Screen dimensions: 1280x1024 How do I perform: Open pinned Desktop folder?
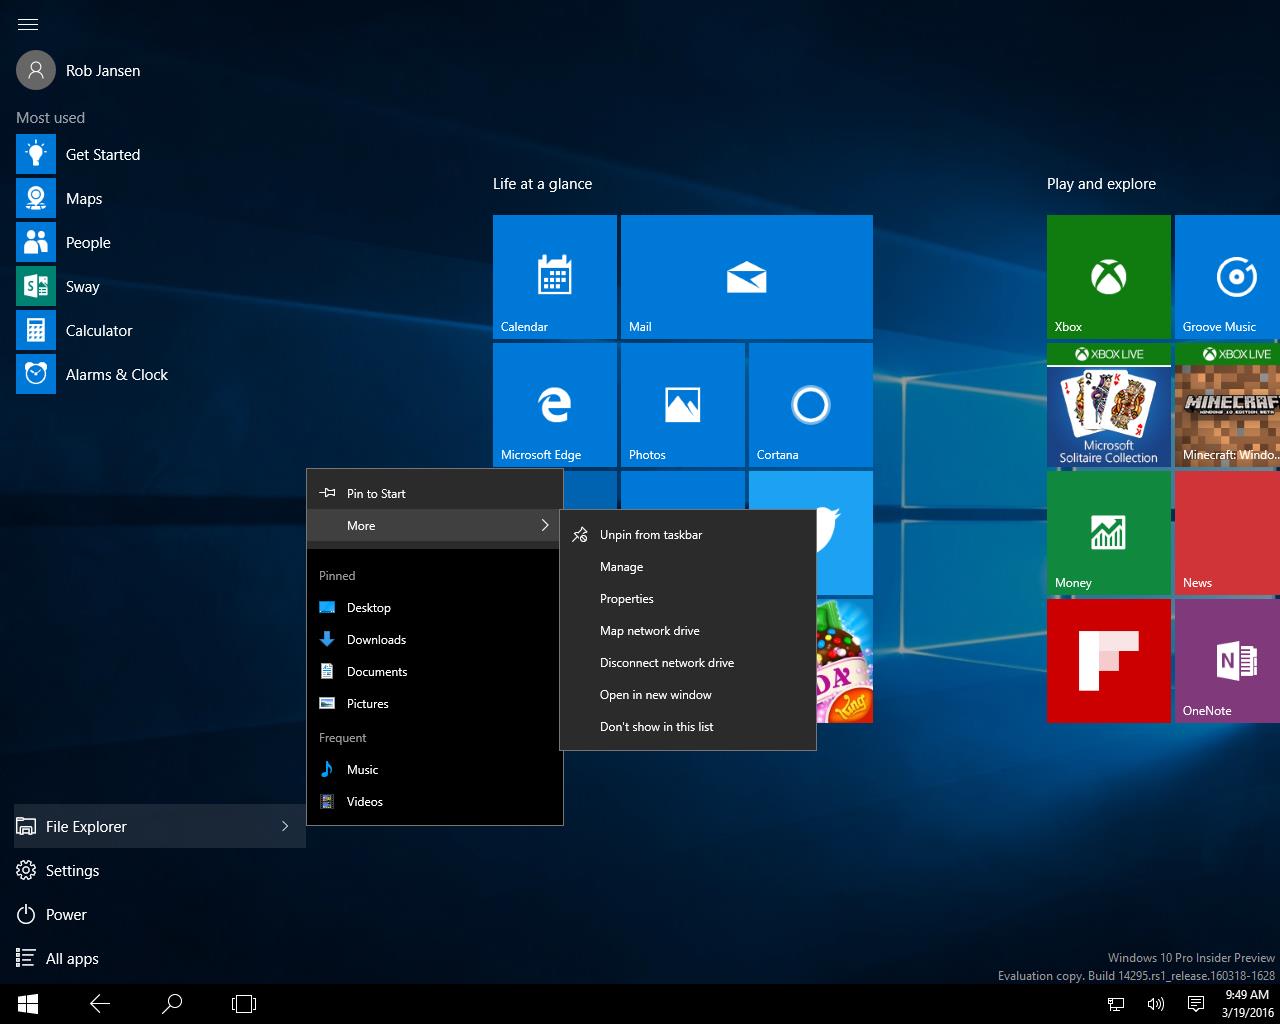435,608
